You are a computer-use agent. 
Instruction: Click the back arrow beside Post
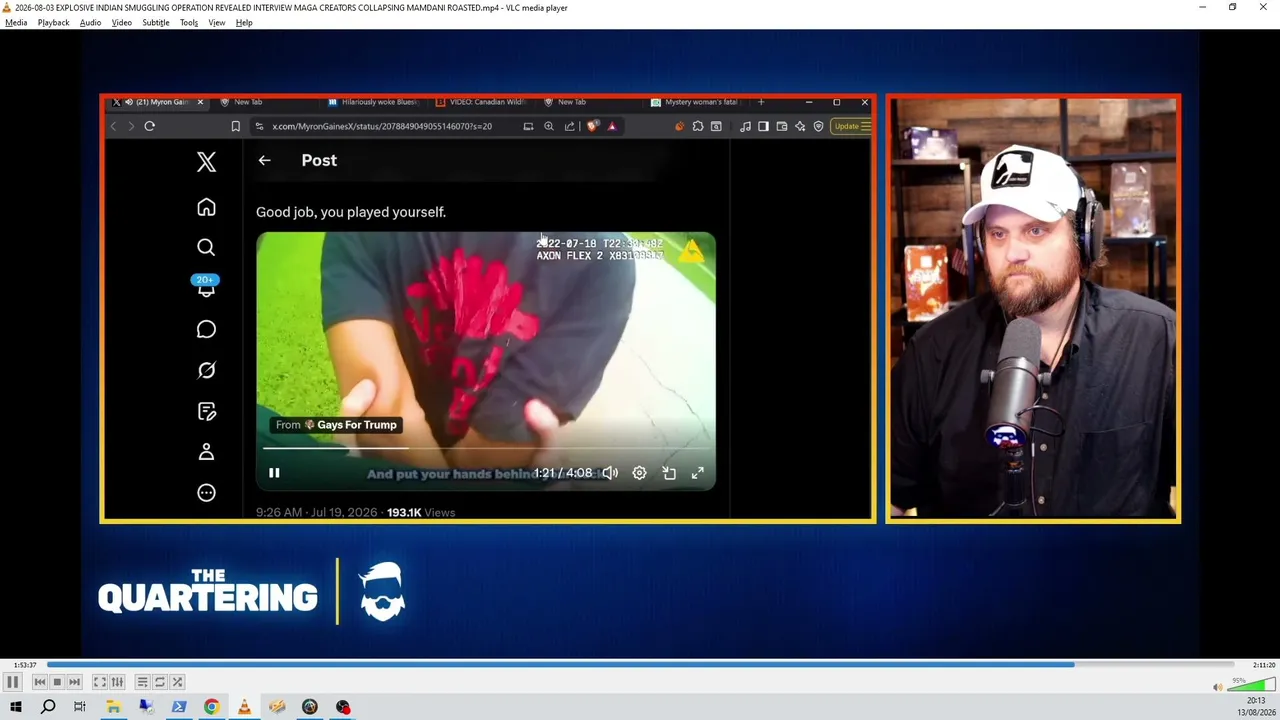point(264,160)
